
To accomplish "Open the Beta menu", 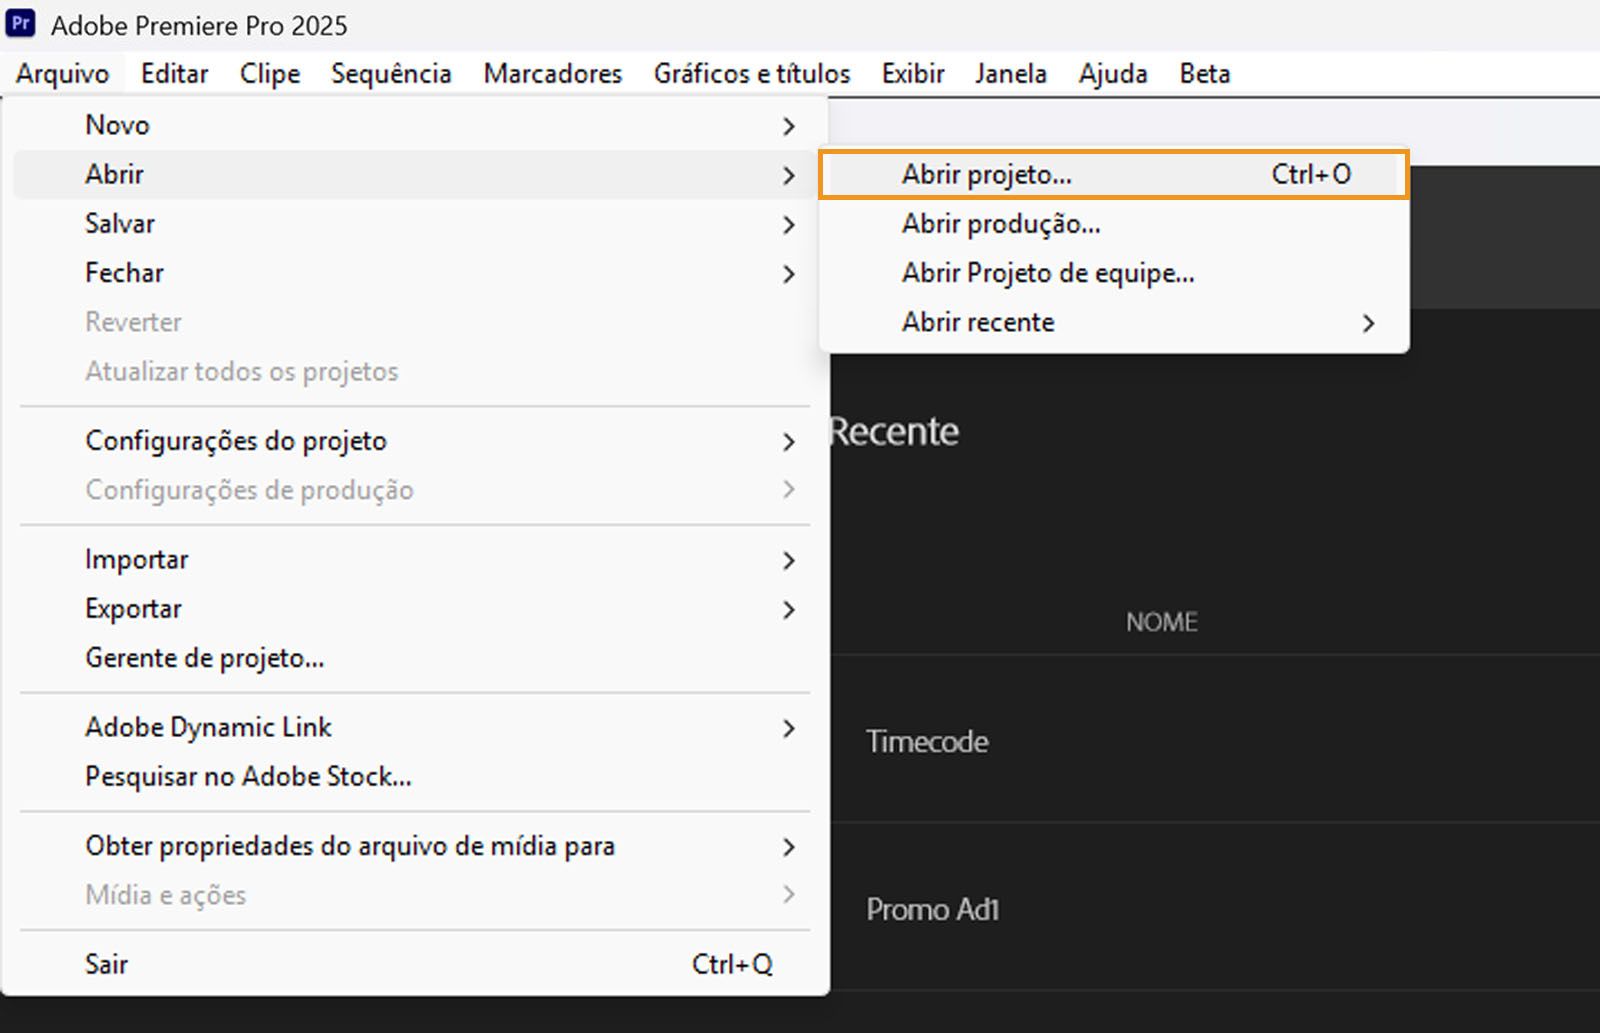I will point(1204,73).
